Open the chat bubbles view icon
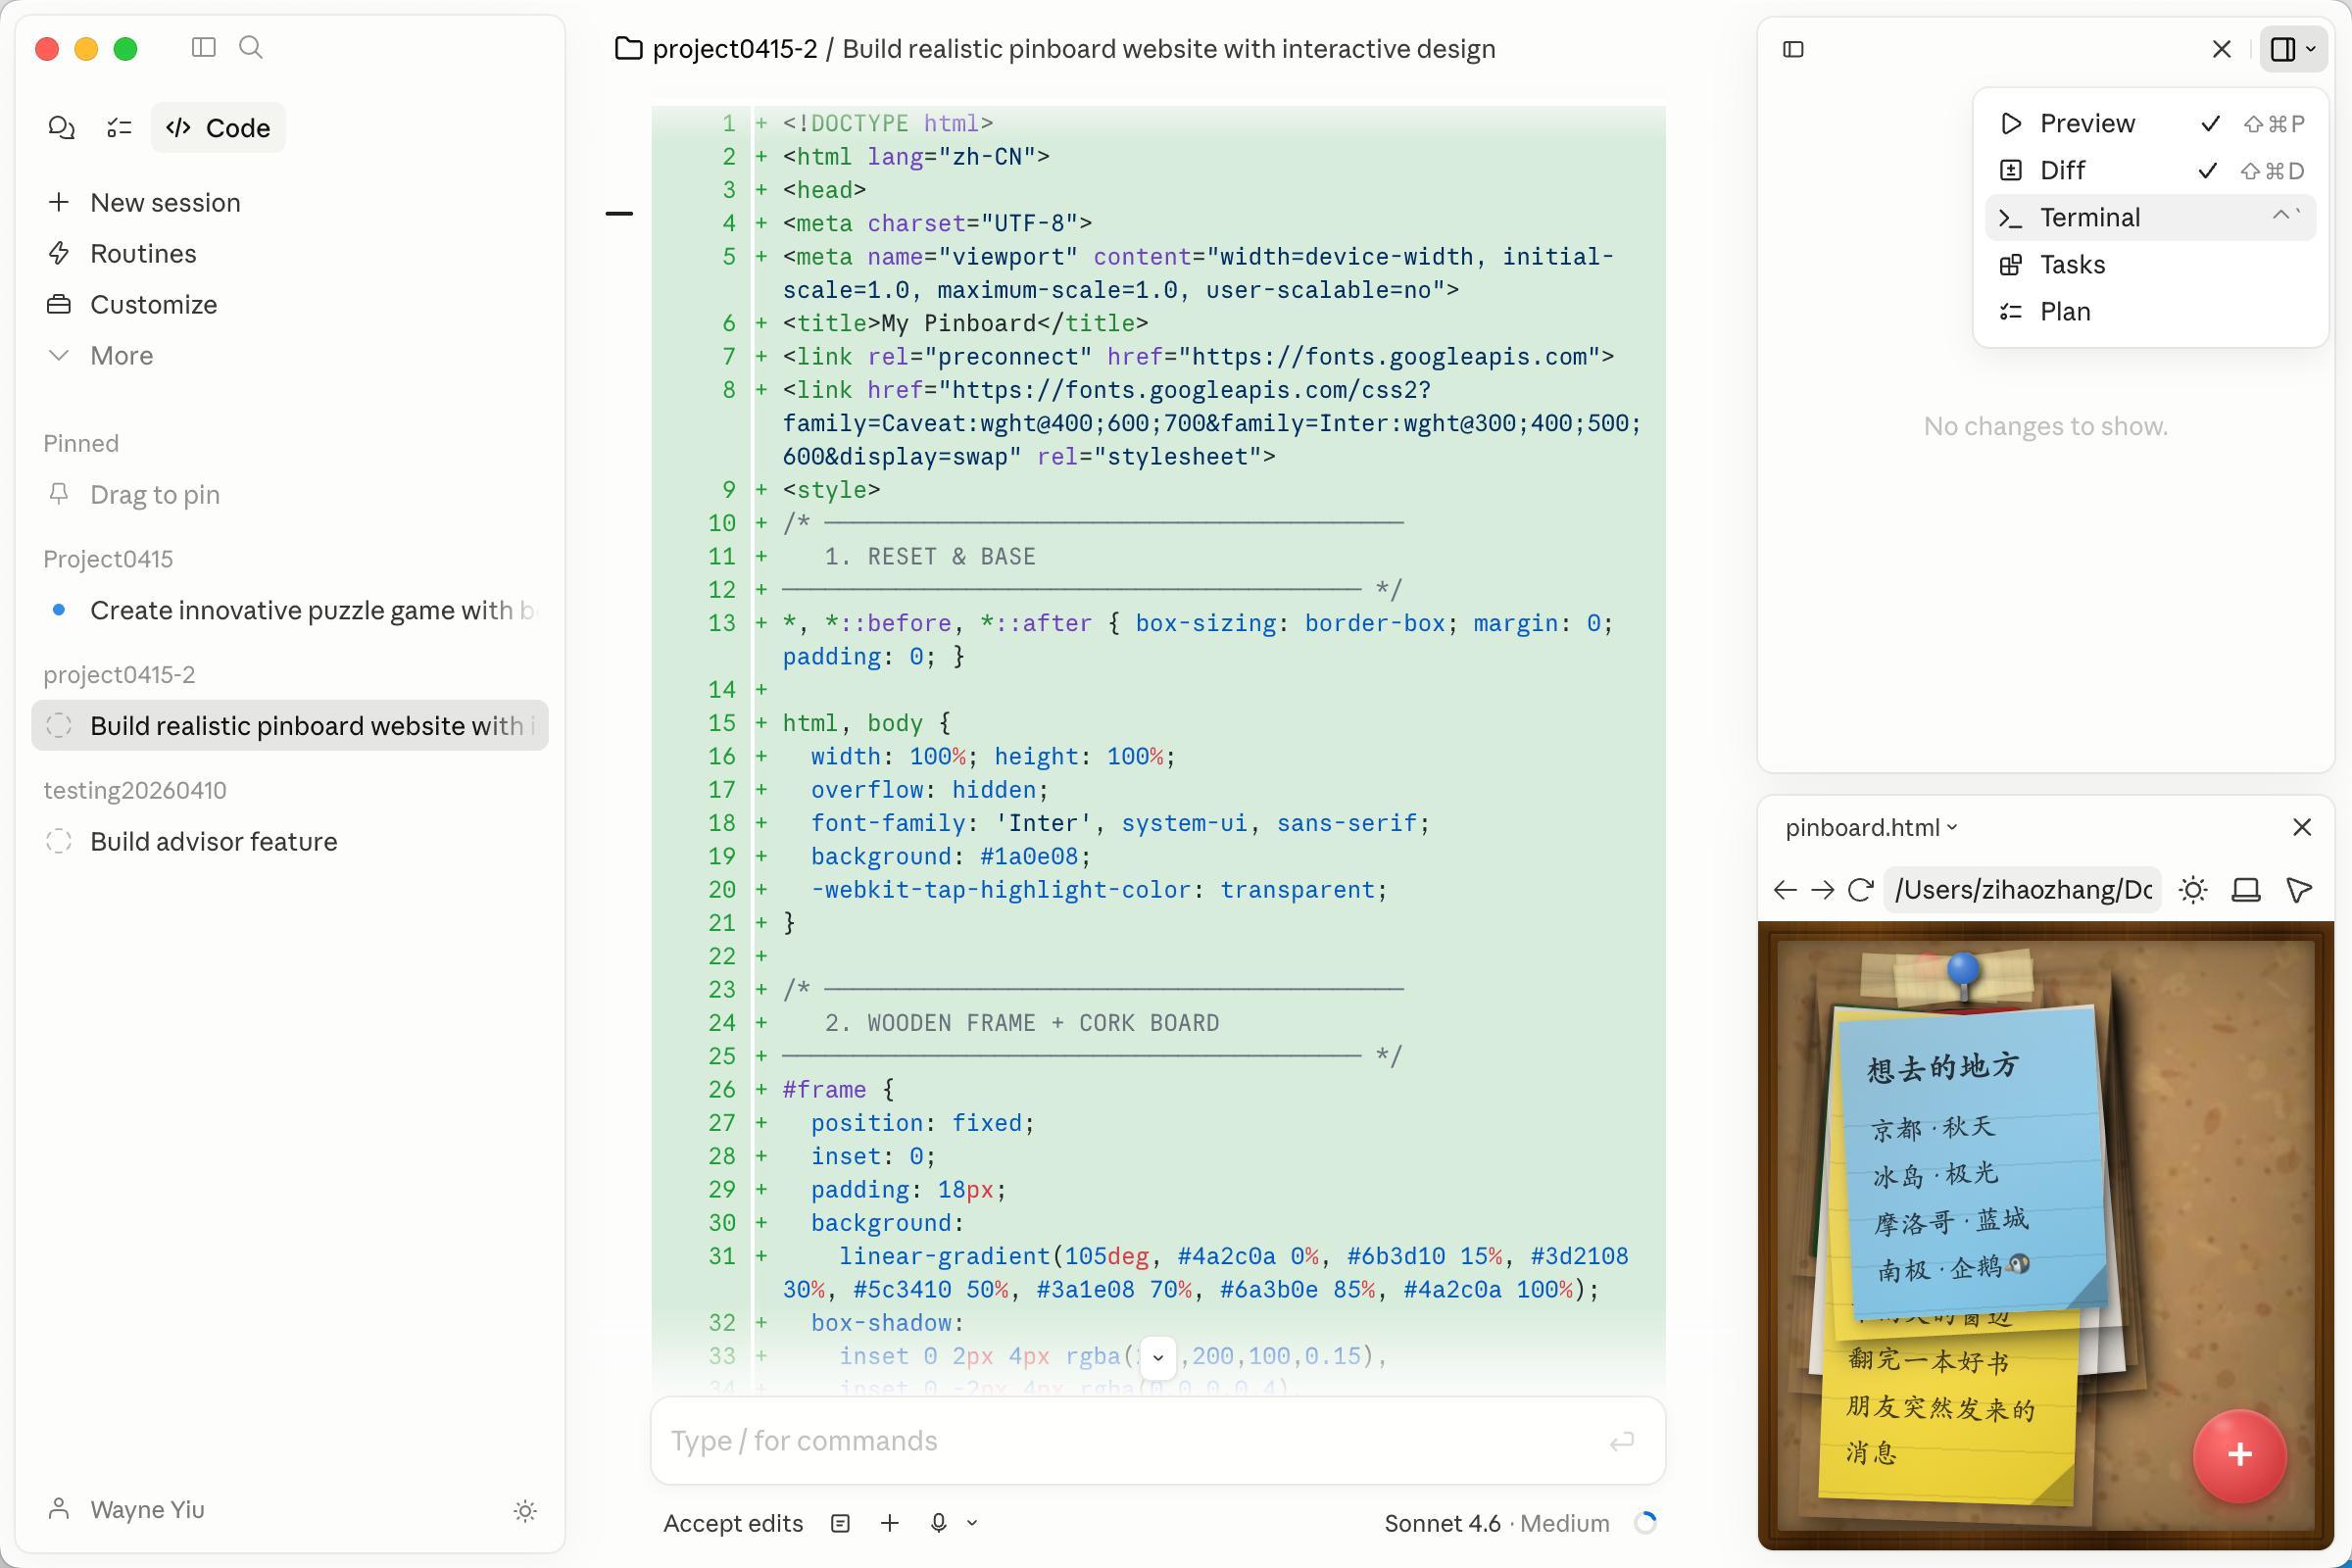Viewport: 2352px width, 1568px height. coord(61,128)
